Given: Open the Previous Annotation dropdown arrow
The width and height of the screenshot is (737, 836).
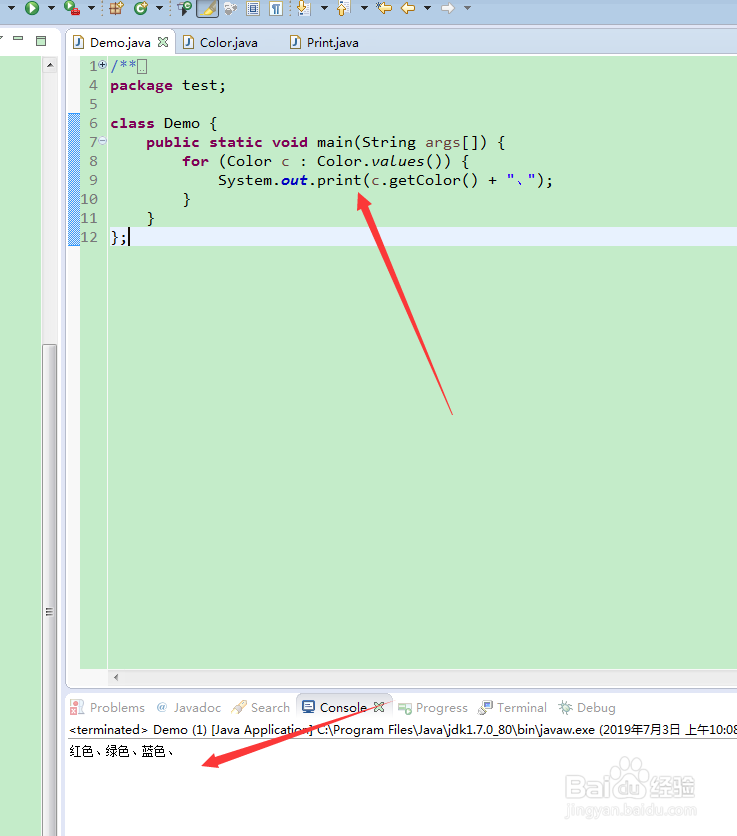Looking at the screenshot, I should 364,8.
